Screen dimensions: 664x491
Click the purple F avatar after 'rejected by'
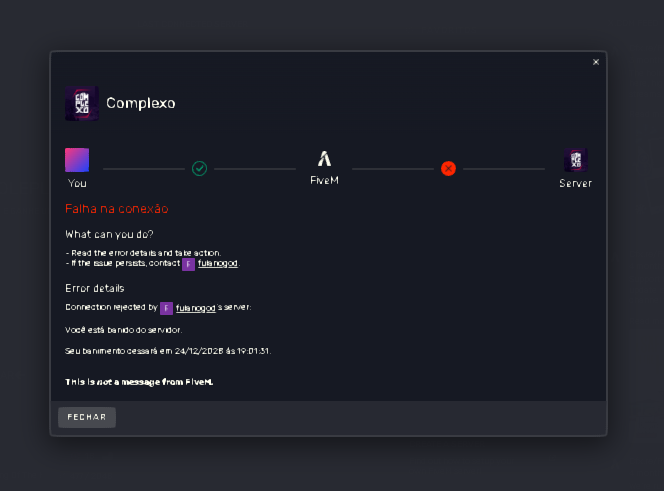click(x=166, y=308)
